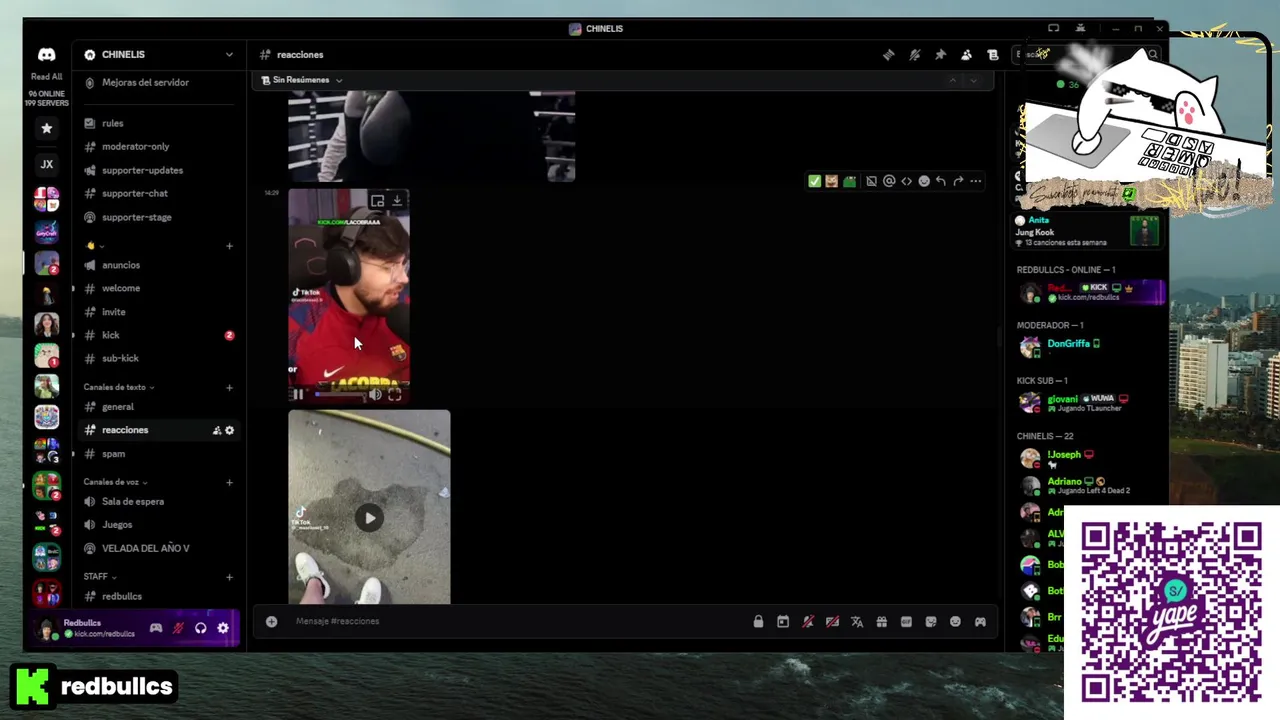The width and height of the screenshot is (1280, 720).
Task: Open add reaction smiley in message toolbar
Action: [x=924, y=181]
